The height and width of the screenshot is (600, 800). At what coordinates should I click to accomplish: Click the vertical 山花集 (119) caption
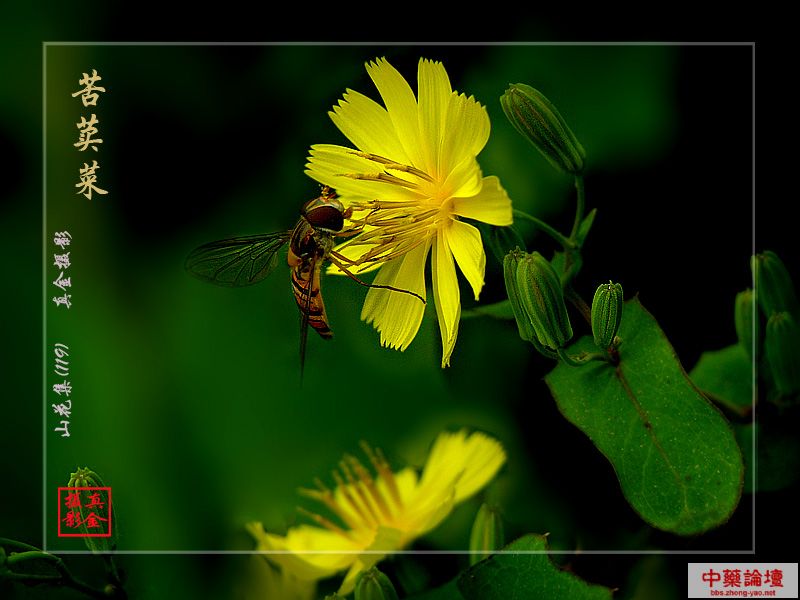coord(62,390)
